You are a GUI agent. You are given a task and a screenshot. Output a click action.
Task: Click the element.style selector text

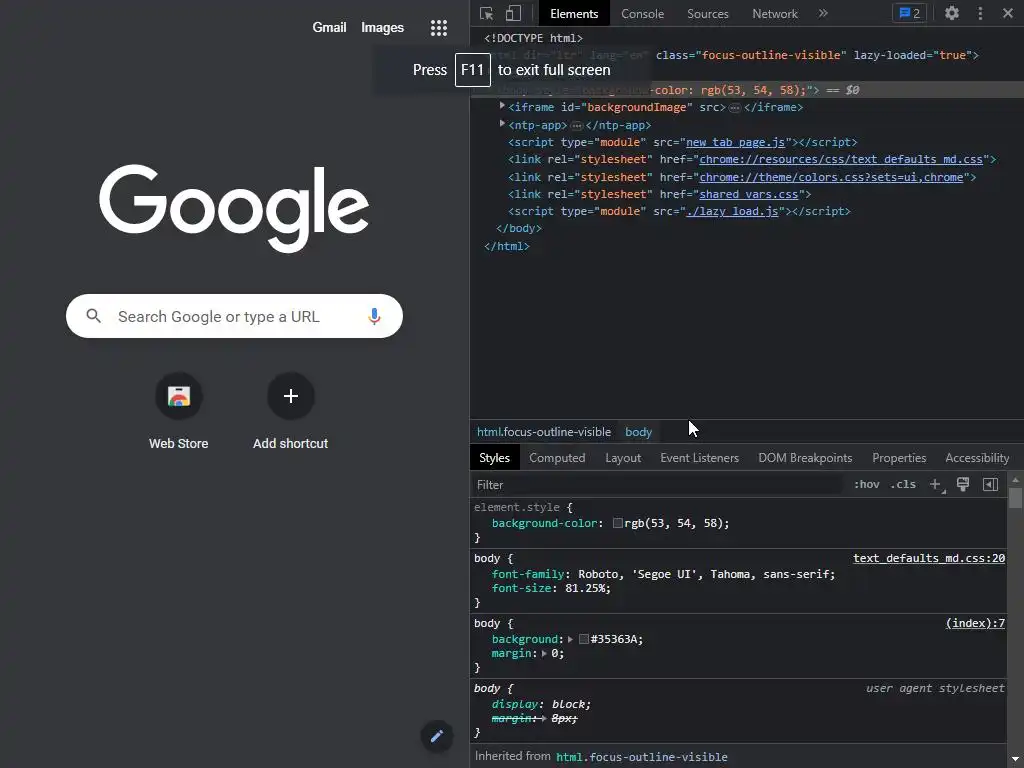(517, 507)
